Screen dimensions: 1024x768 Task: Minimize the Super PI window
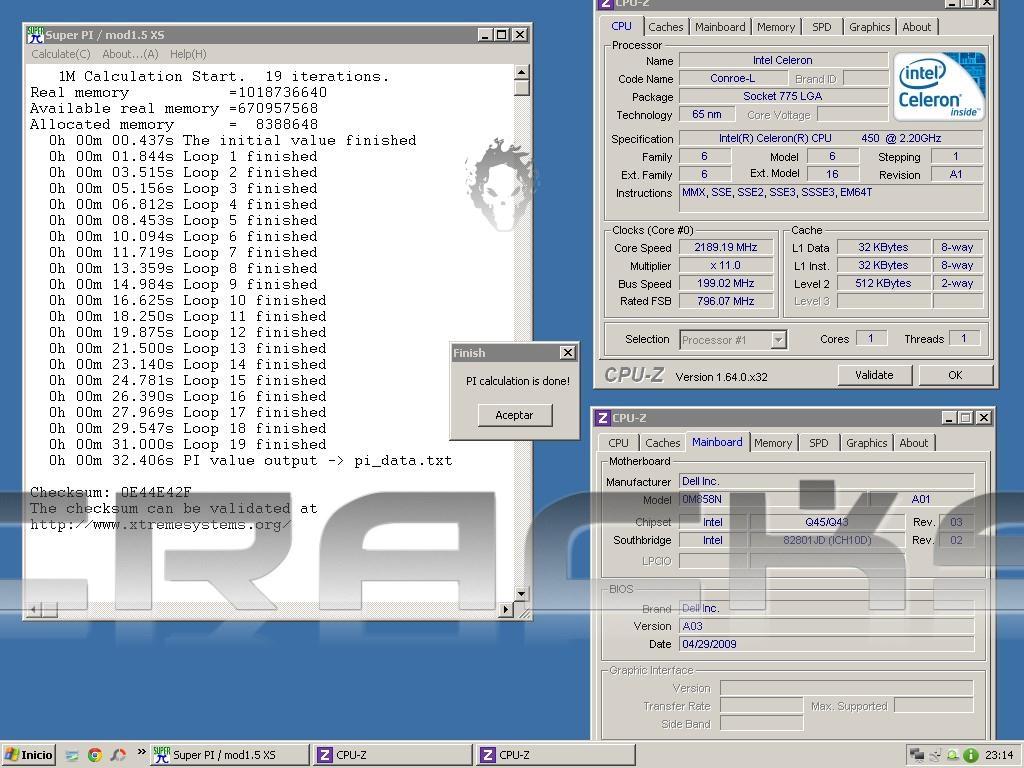(x=485, y=35)
